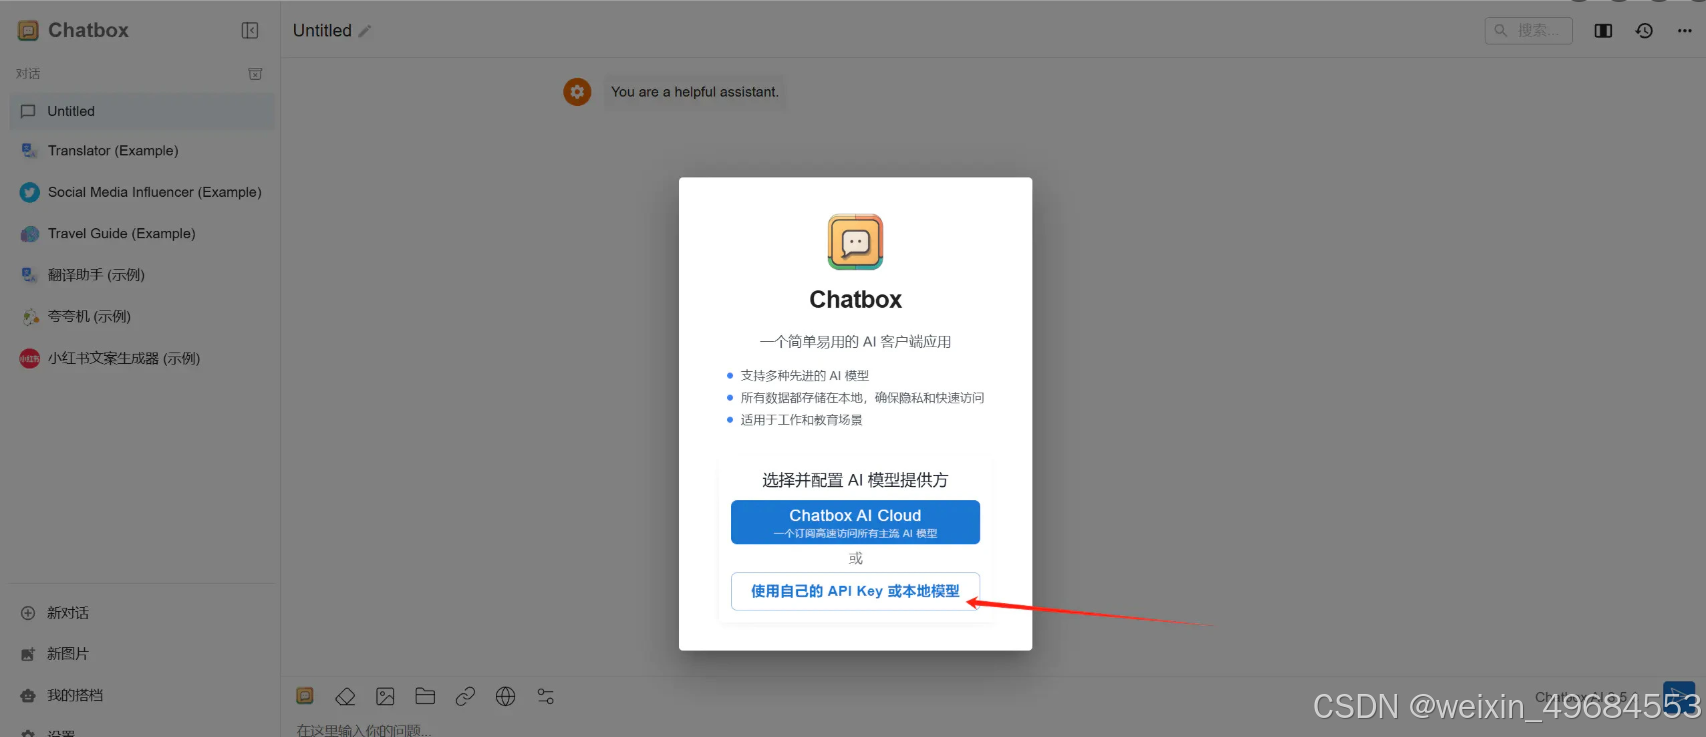1706x737 pixels.
Task: Click the attach image icon
Action: click(385, 696)
